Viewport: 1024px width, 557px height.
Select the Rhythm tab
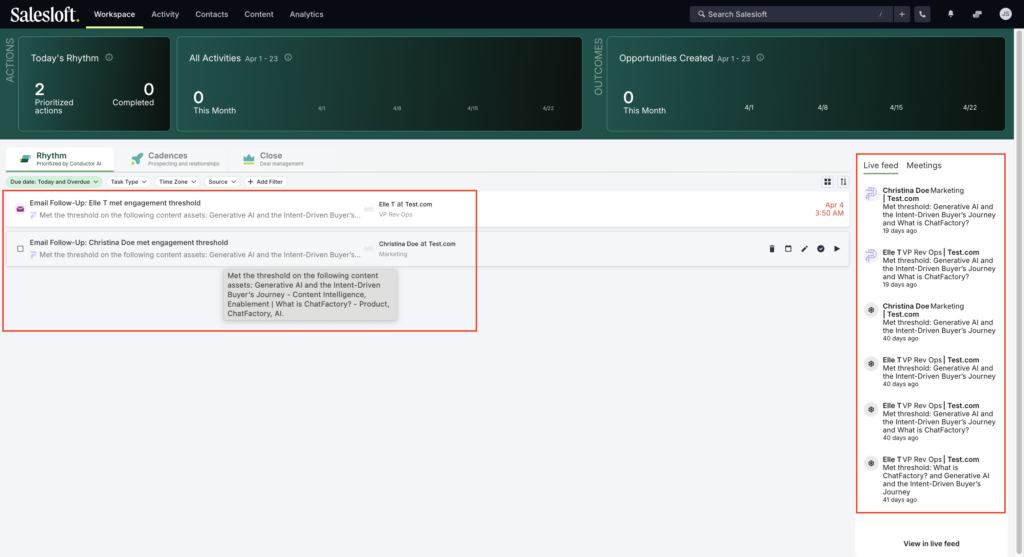pyautogui.click(x=60, y=159)
